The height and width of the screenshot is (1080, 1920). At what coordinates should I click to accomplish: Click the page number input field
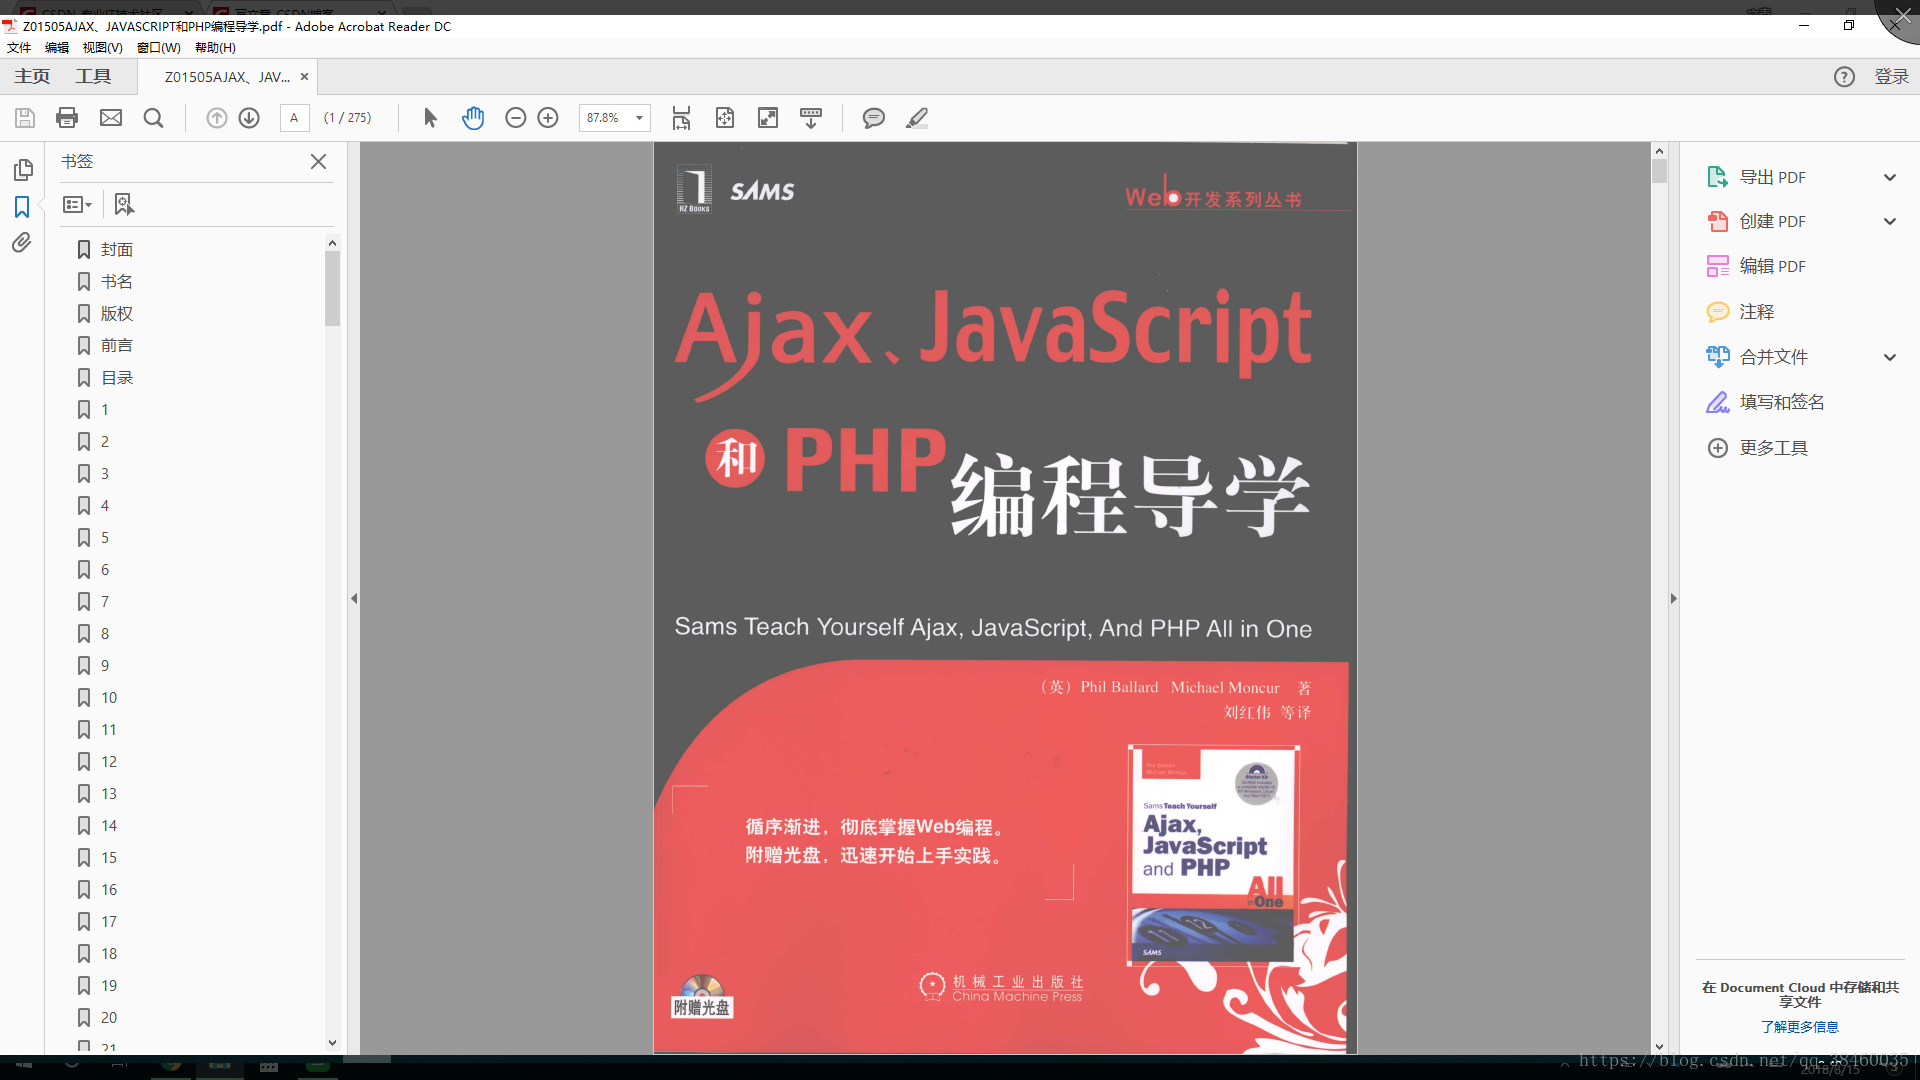[294, 118]
